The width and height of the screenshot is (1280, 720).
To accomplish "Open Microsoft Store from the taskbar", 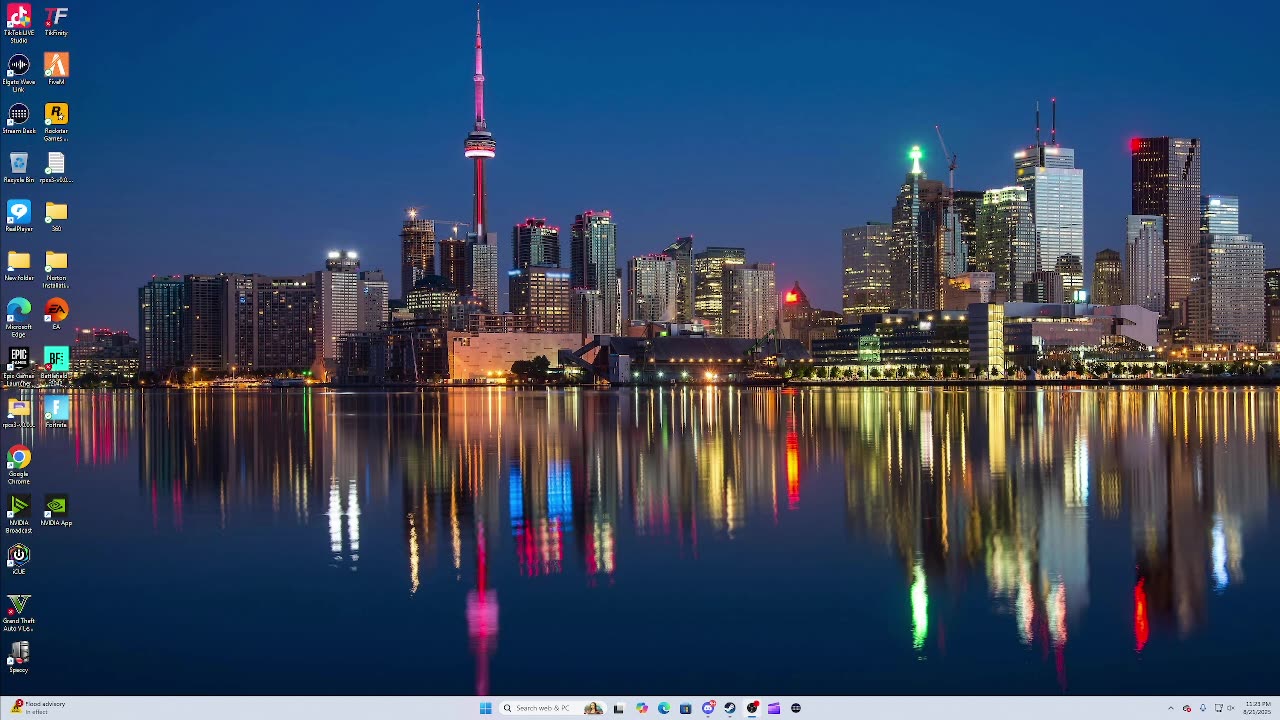I will tap(685, 708).
